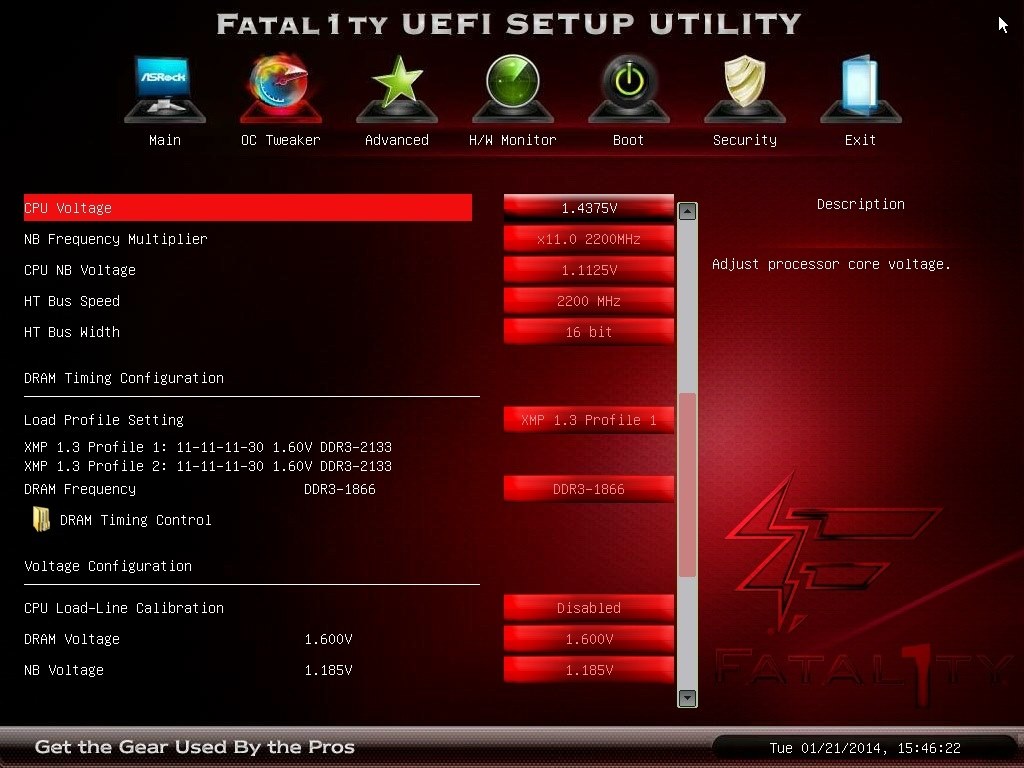Select the DRAM Voltage label
Viewport: 1024px width, 768px height.
click(x=72, y=639)
